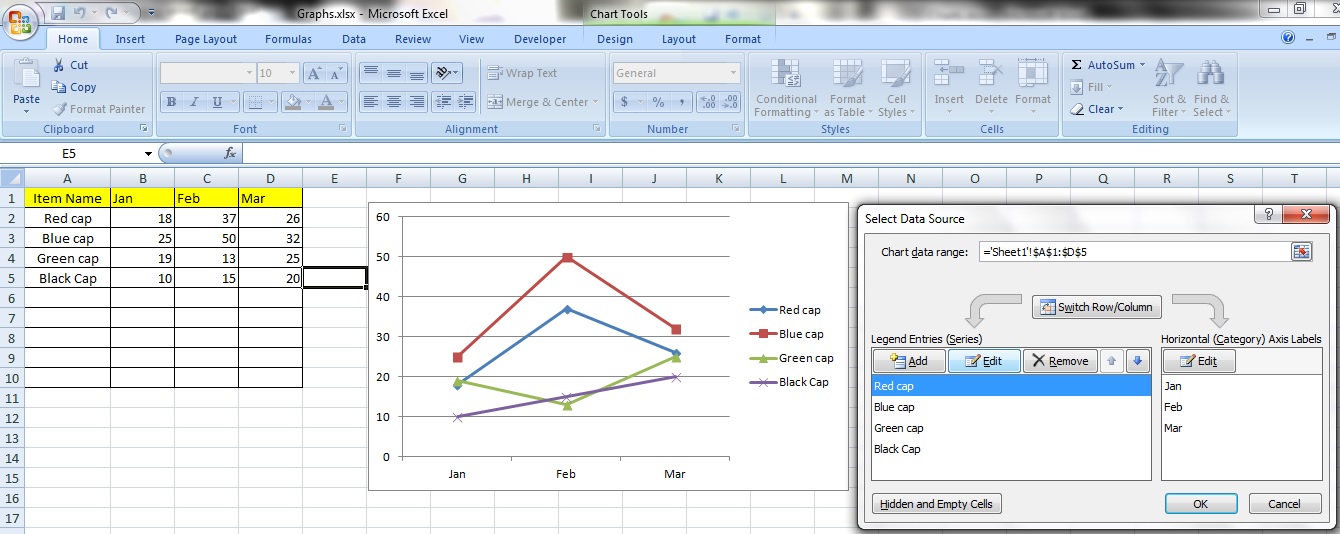The width and height of the screenshot is (1340, 534).
Task: Open the Name Box dropdown arrow
Action: [148, 154]
